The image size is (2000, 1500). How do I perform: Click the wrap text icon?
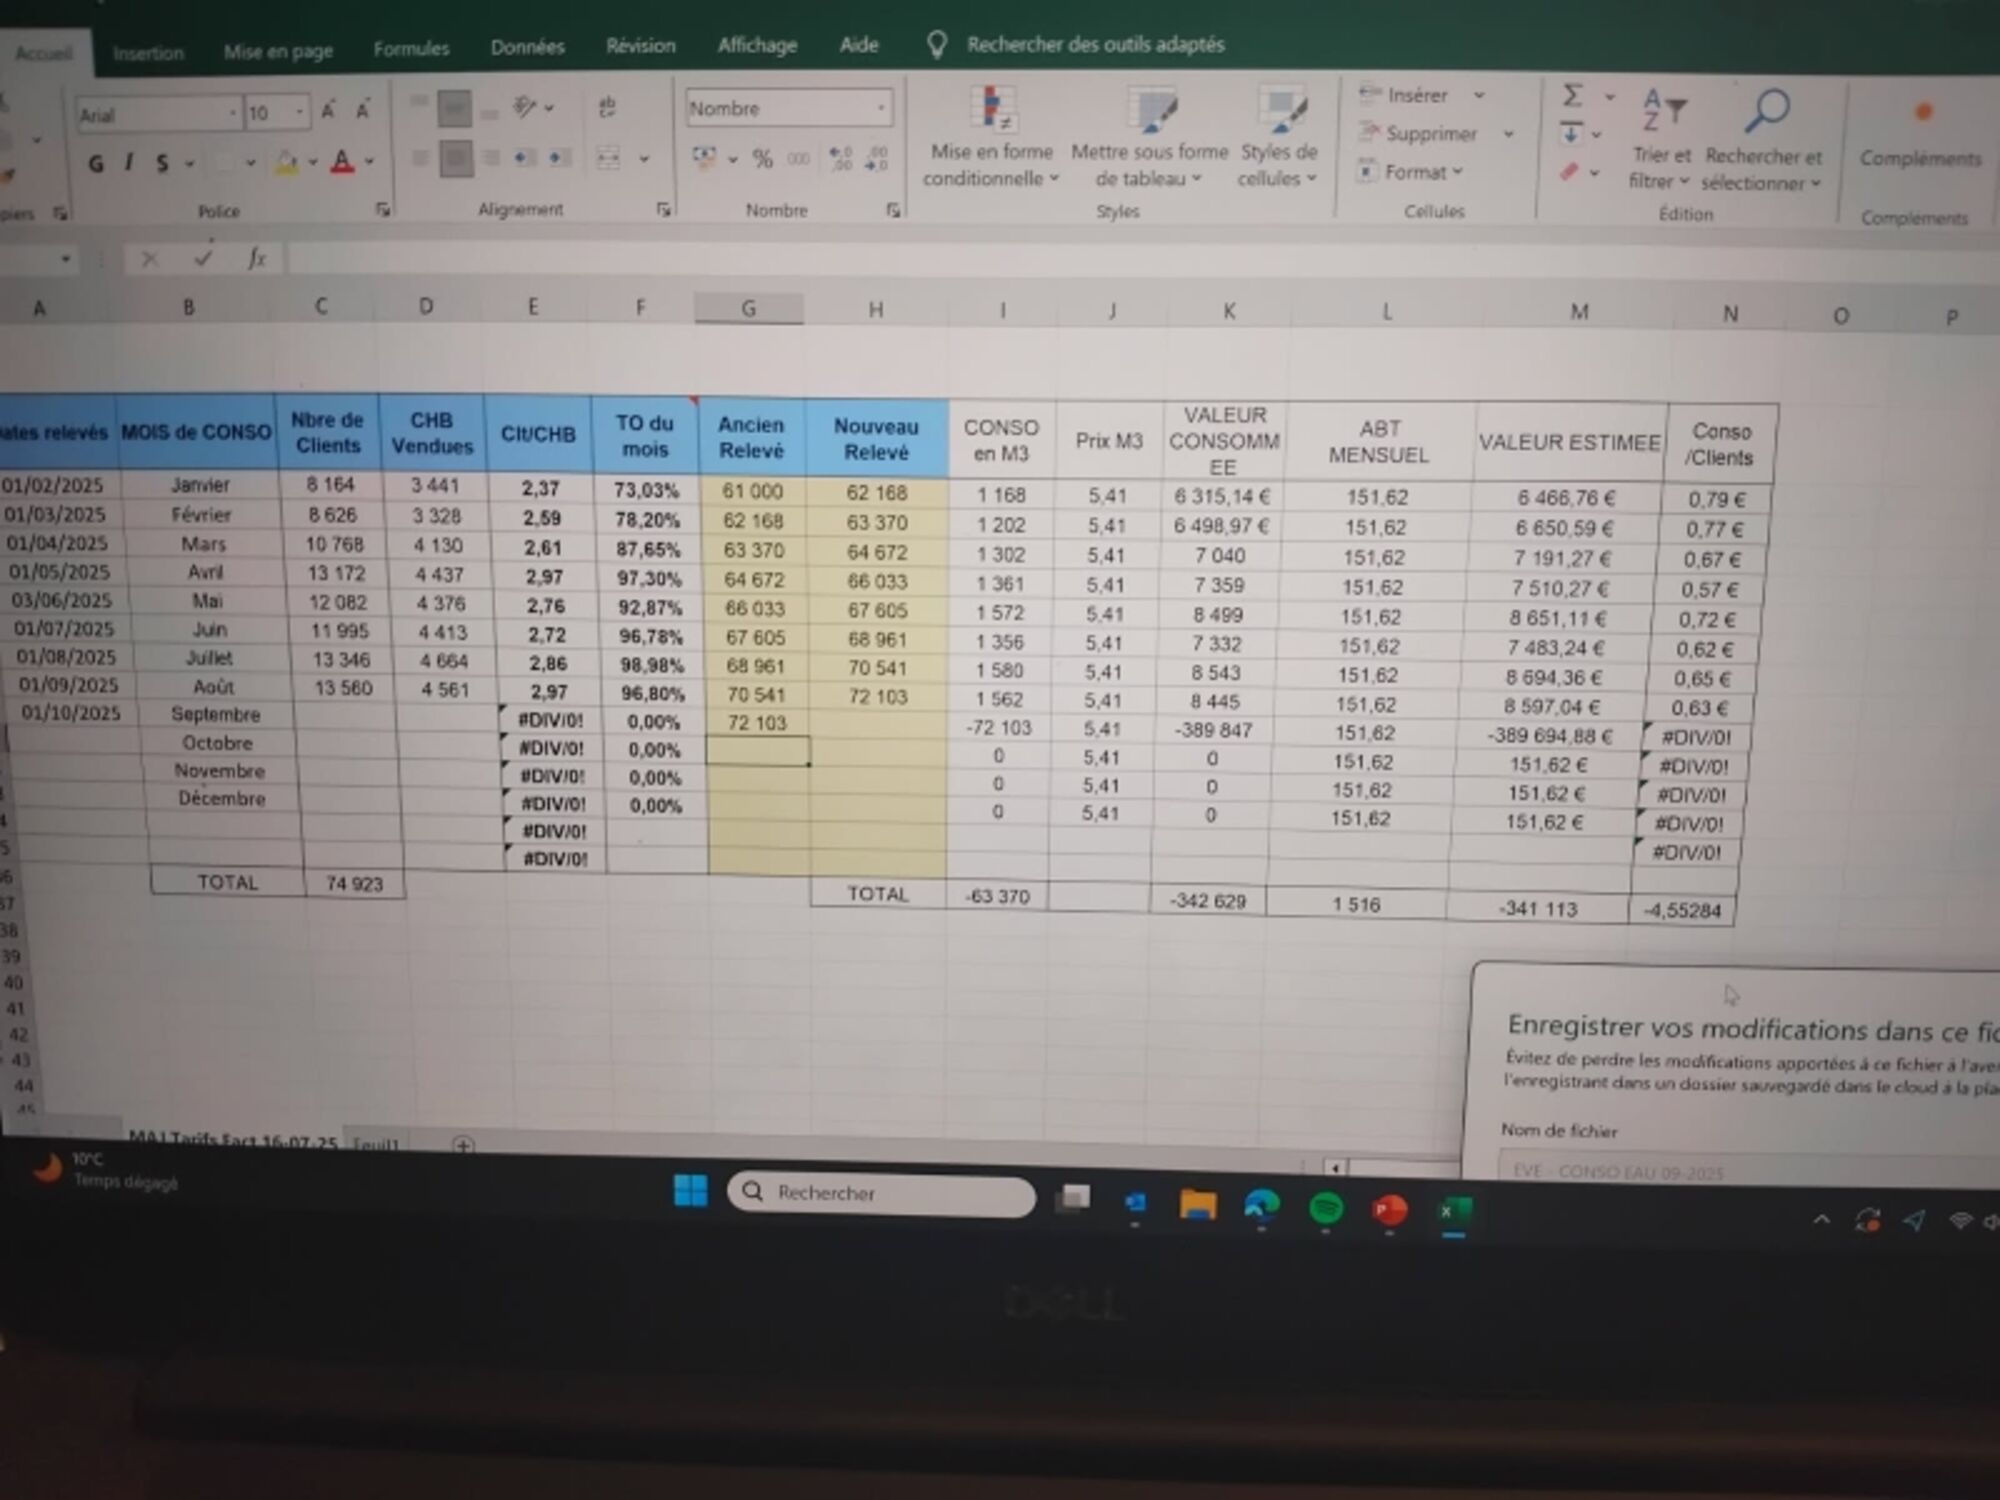[x=607, y=107]
